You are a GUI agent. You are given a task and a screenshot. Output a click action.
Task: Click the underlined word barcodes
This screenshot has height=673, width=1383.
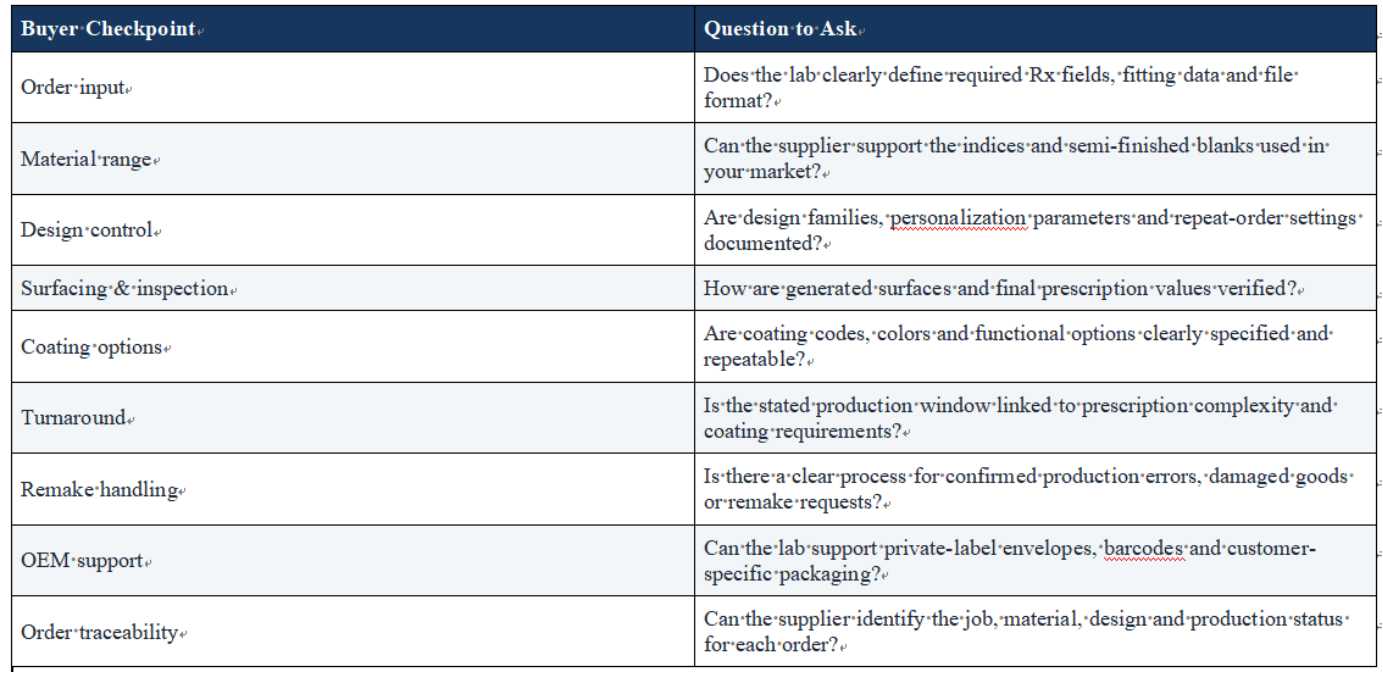tap(1143, 548)
